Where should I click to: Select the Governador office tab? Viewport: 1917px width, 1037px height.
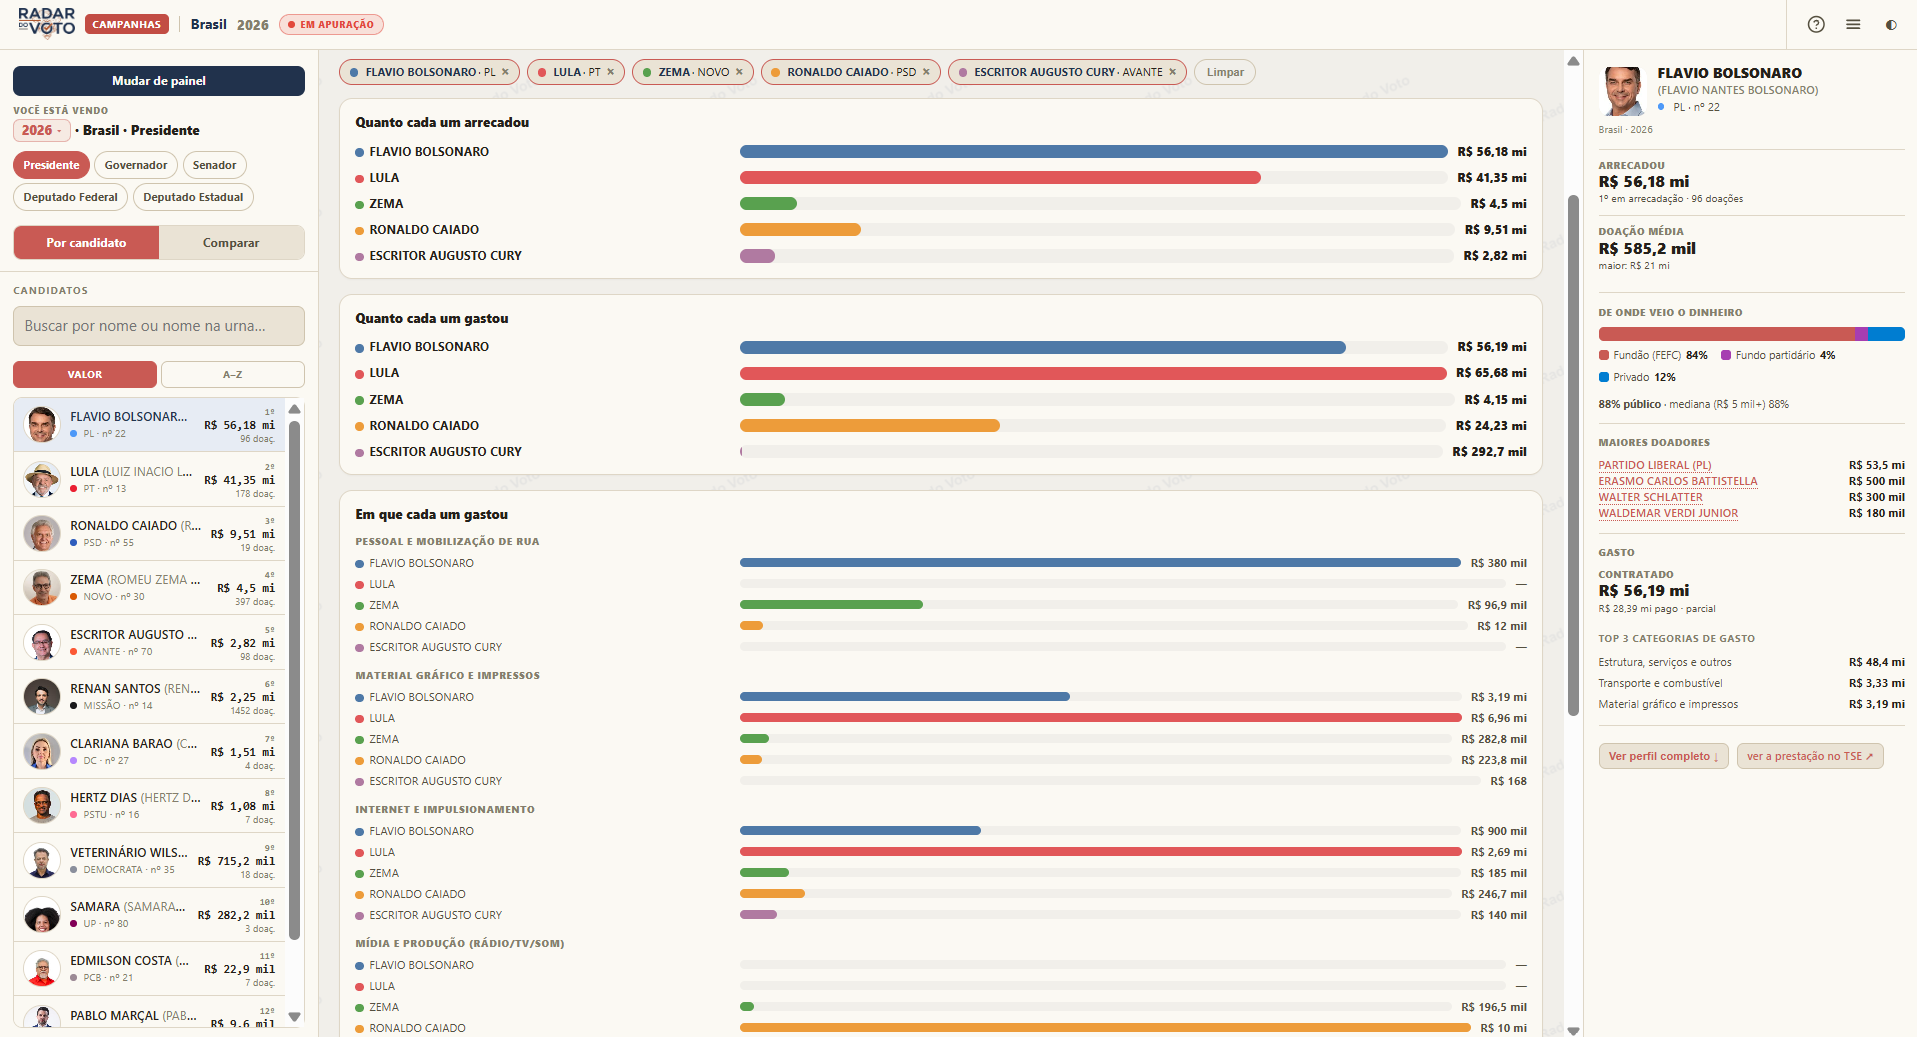[136, 165]
